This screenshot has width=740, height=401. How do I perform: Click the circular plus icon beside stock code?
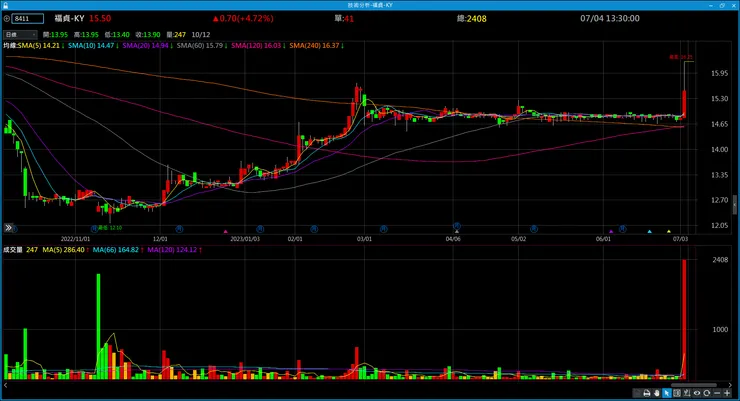coord(7,19)
